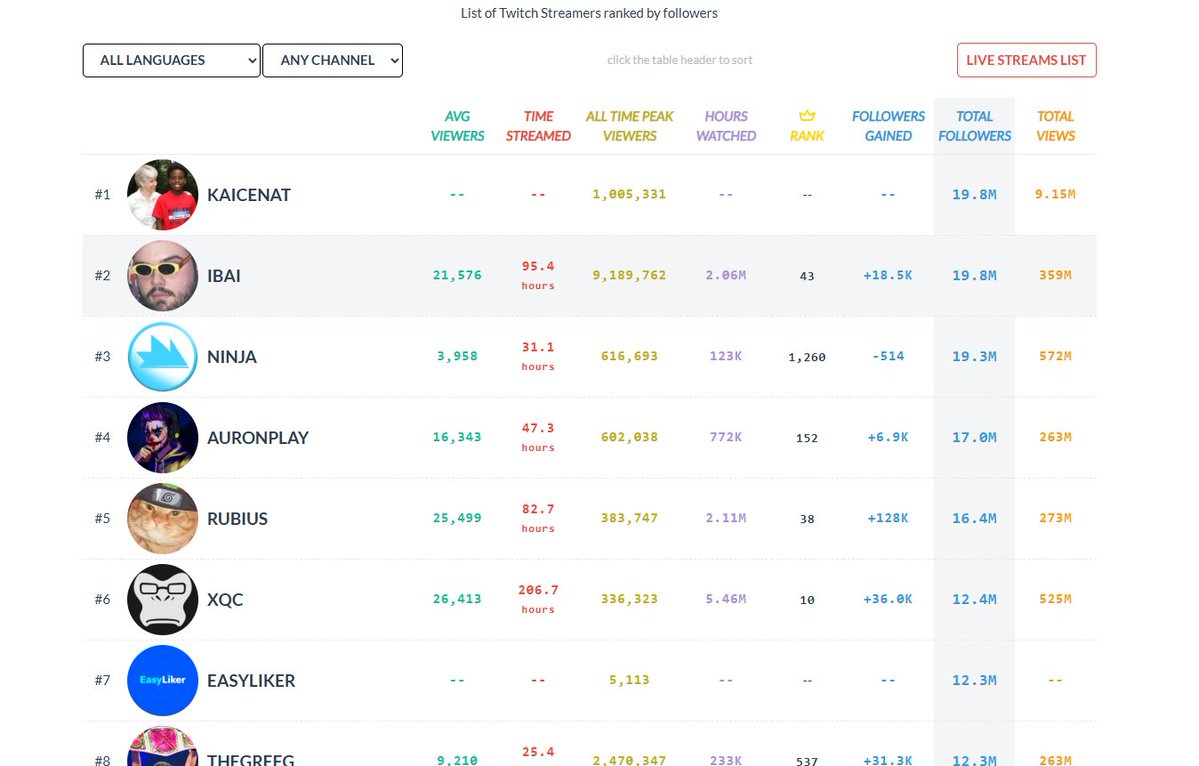Click the AURONPLAY channel name
Screen dimensions: 1199x766
tap(258, 438)
